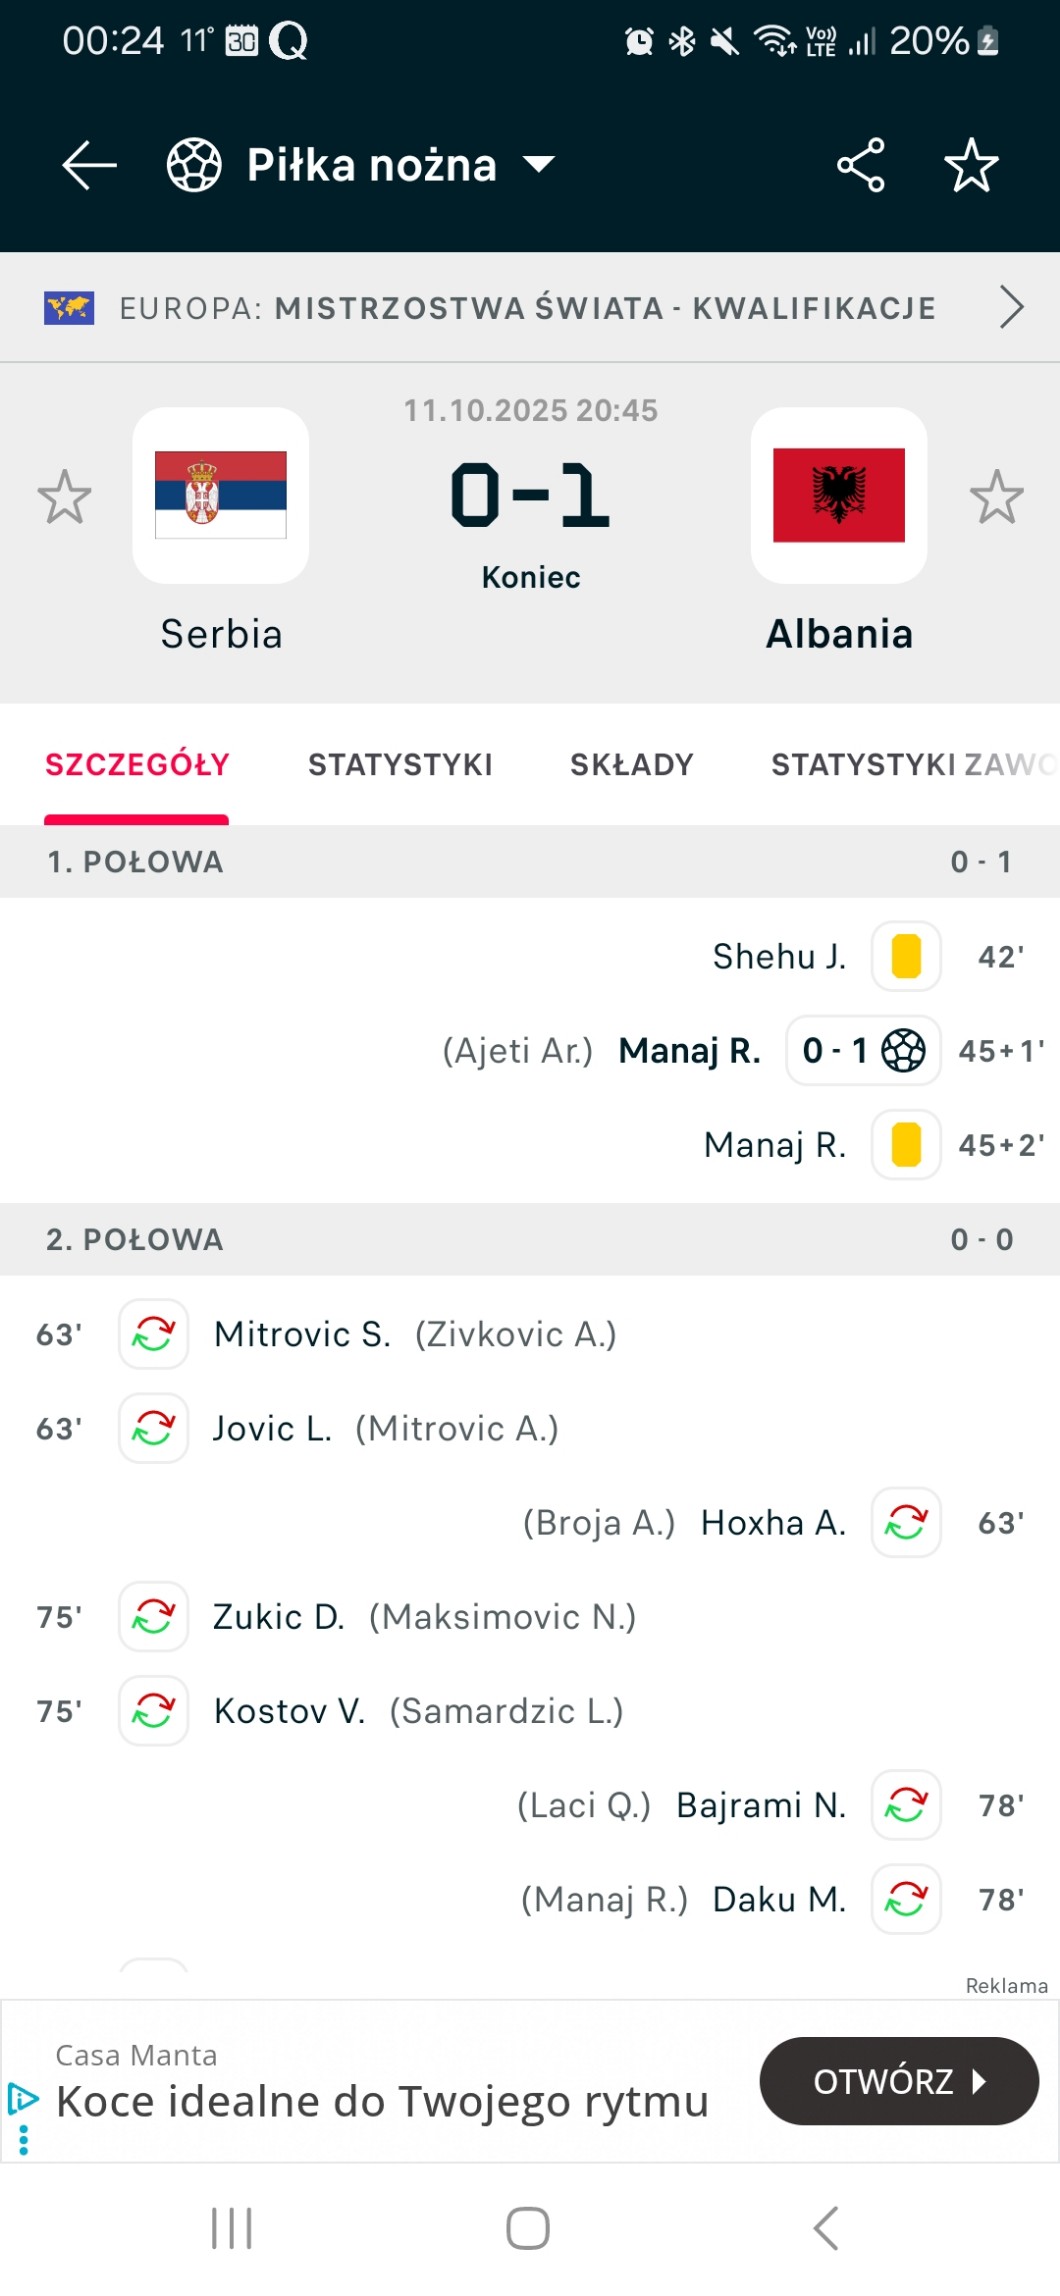Expand the competition chevron arrow
The width and height of the screenshot is (1060, 2296).
(x=1011, y=307)
